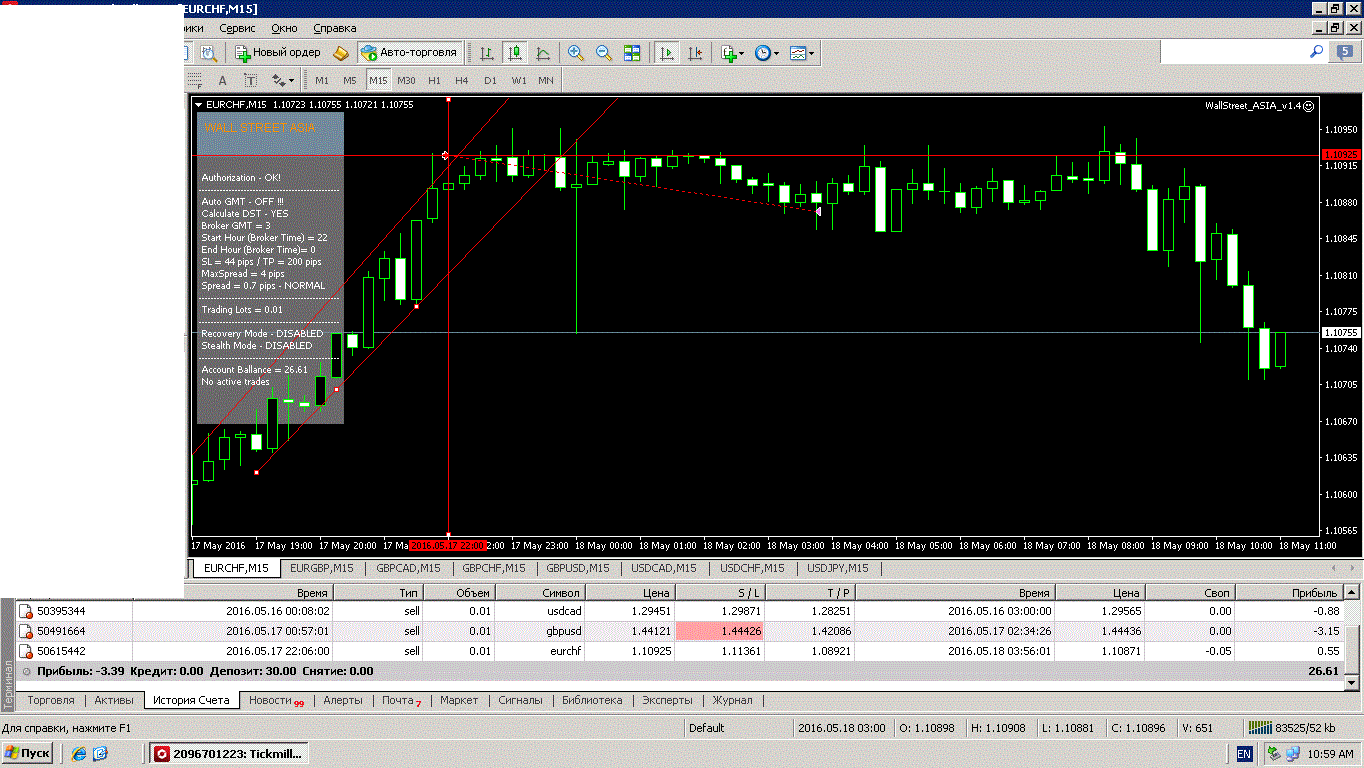Click the Новый ордер button
This screenshot has width=1364, height=768.
pos(278,53)
